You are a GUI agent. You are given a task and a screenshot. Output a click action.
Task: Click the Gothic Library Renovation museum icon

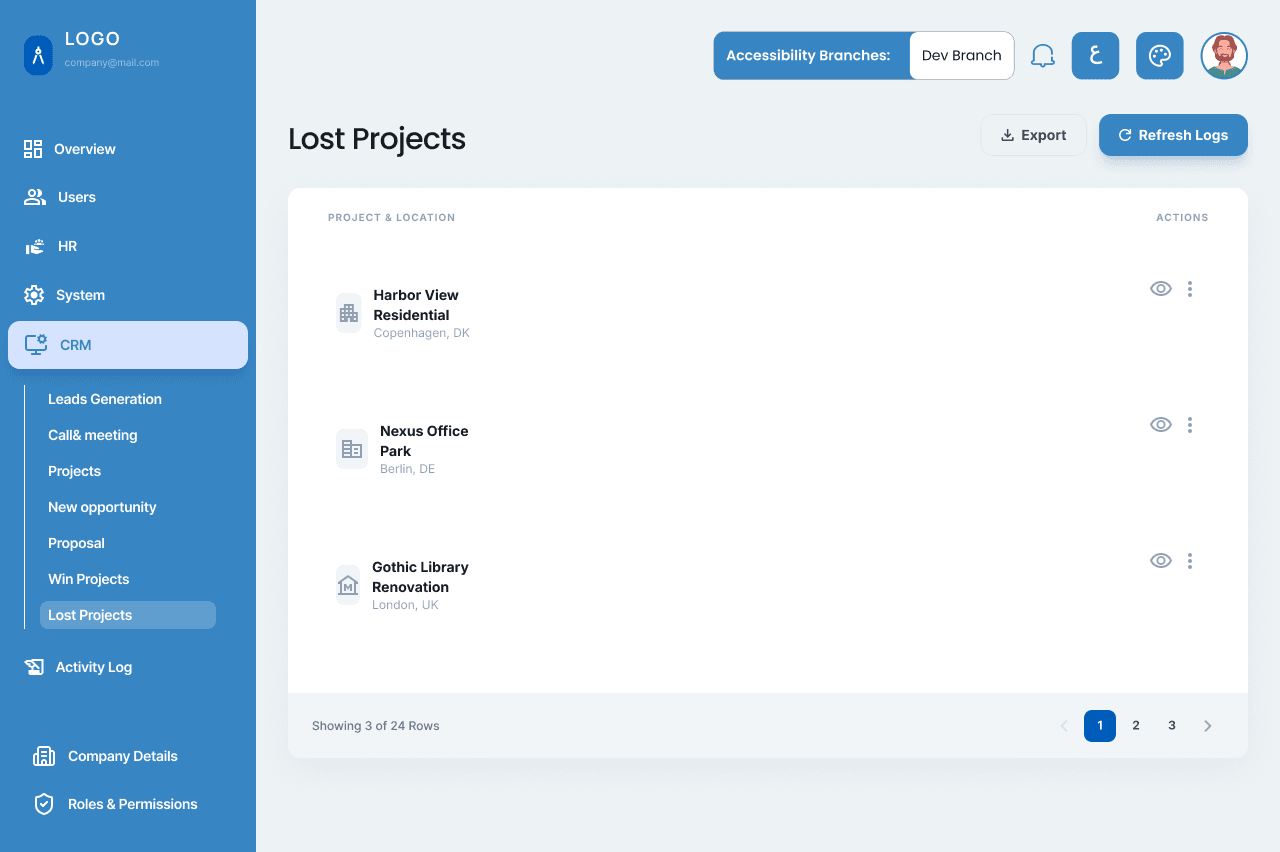point(348,585)
